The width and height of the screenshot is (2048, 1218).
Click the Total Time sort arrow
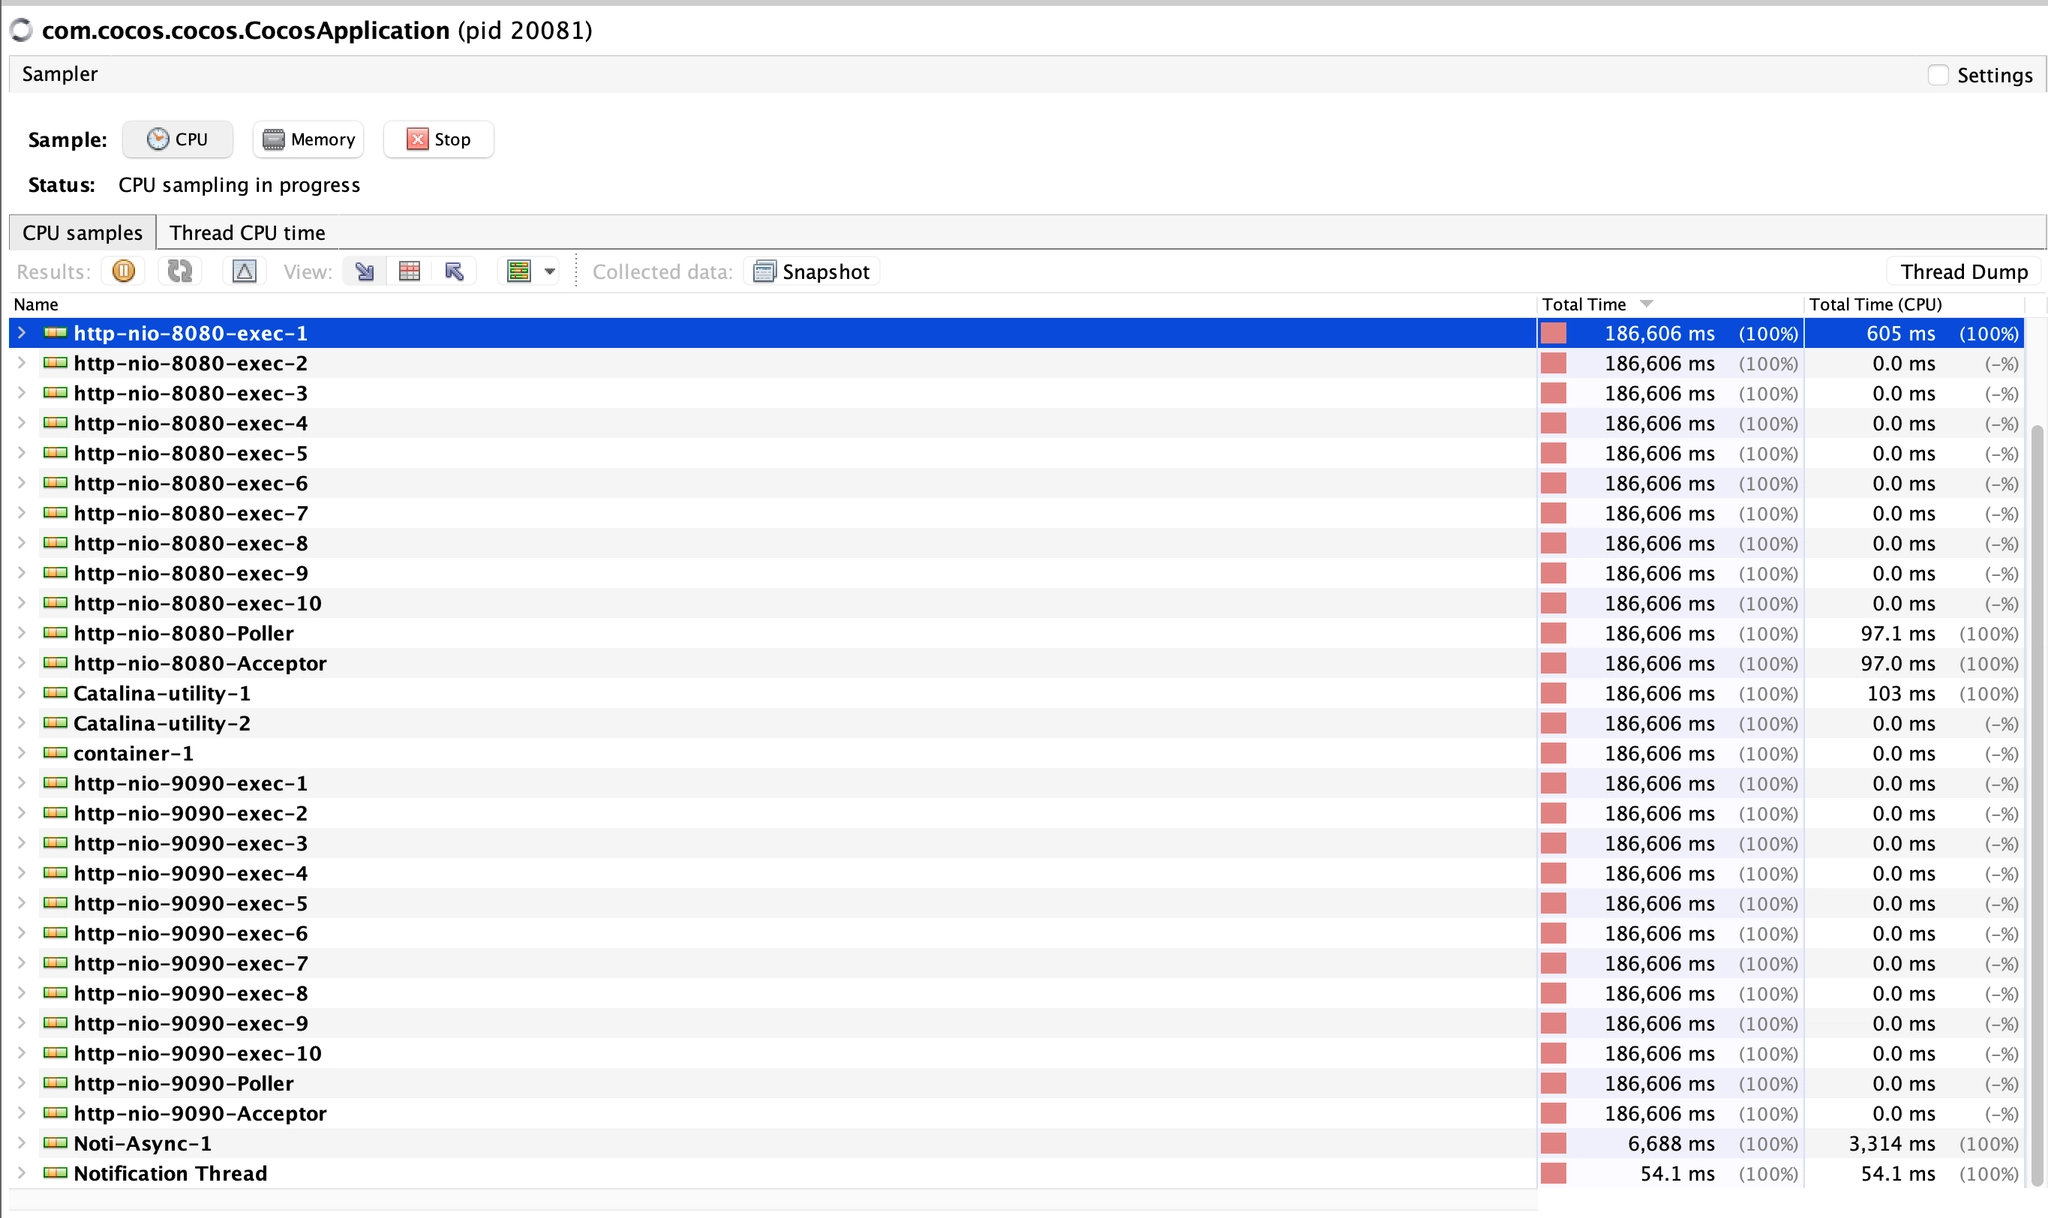(1647, 304)
